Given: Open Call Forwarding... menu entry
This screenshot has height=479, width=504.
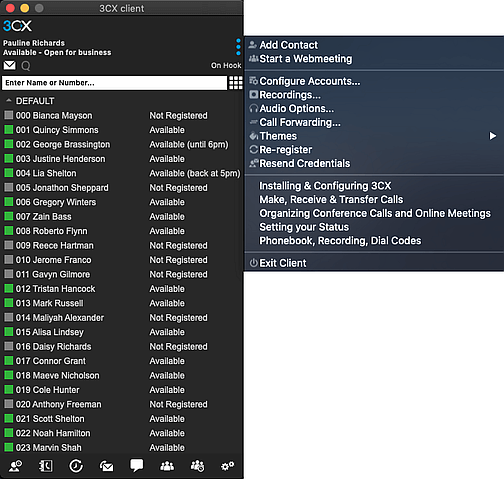Looking at the screenshot, I should click(374, 122).
